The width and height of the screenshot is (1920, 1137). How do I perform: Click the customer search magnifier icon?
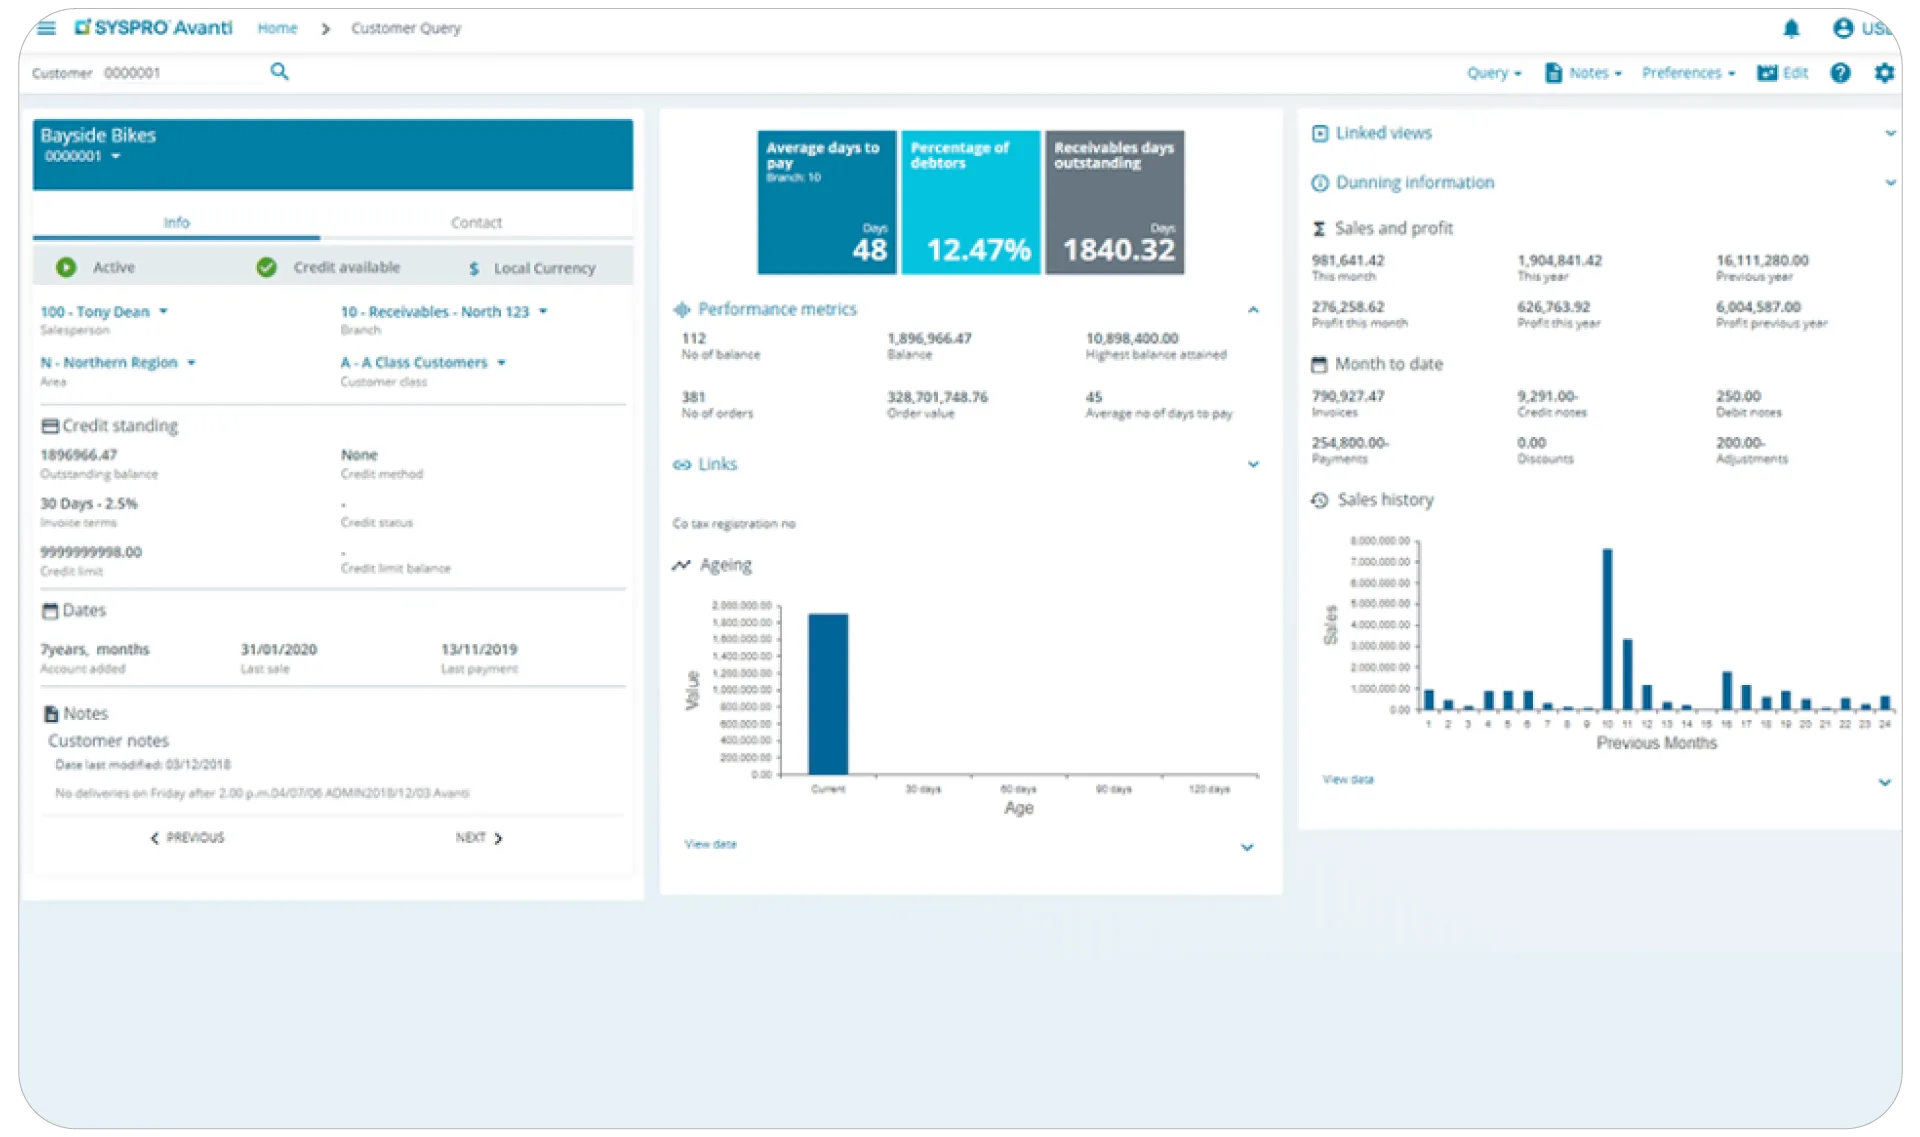[279, 71]
